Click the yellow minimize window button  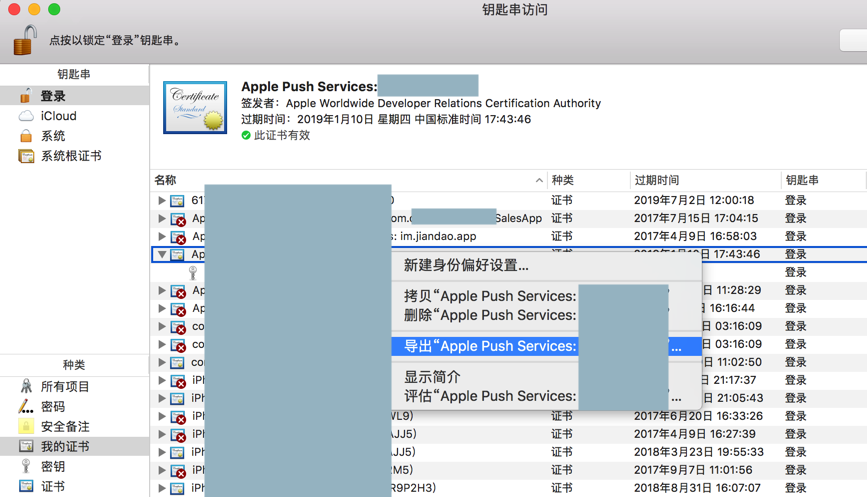pos(34,9)
